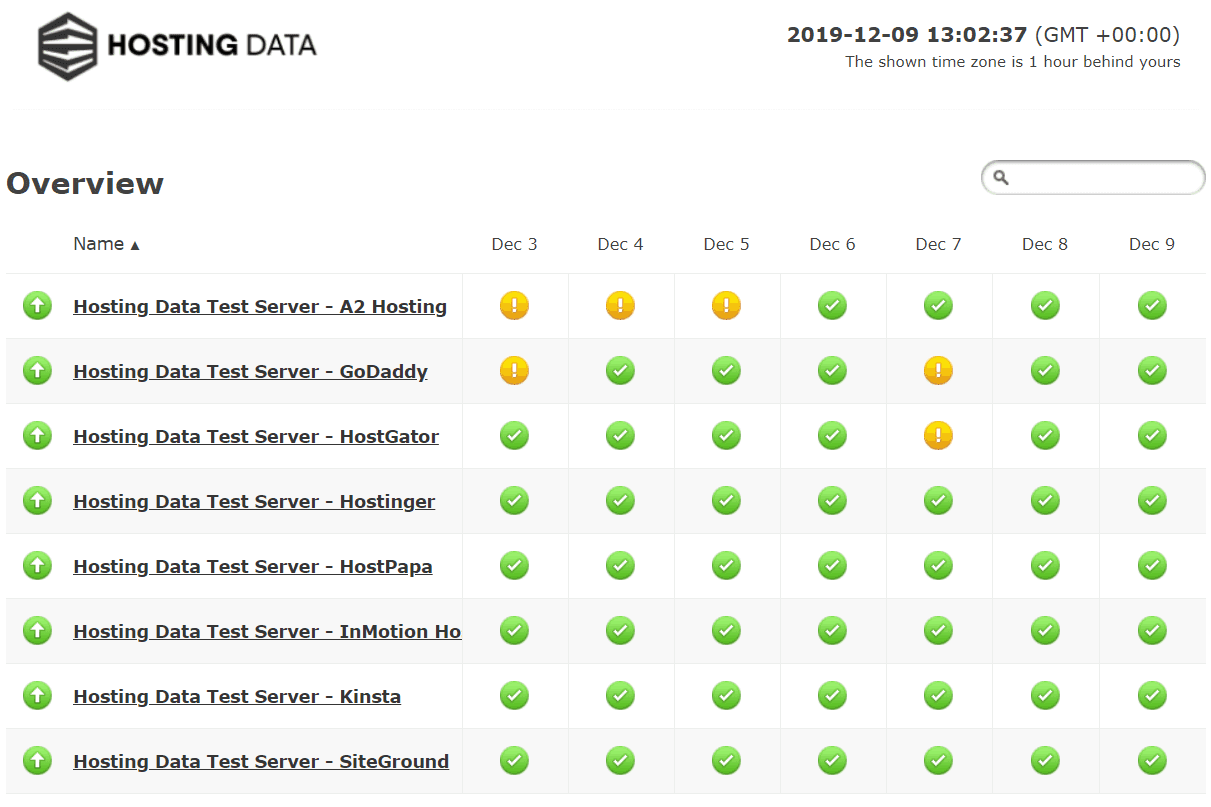
Task: Click the 2019-12-09 13:02:37 timestamp
Action: [907, 35]
